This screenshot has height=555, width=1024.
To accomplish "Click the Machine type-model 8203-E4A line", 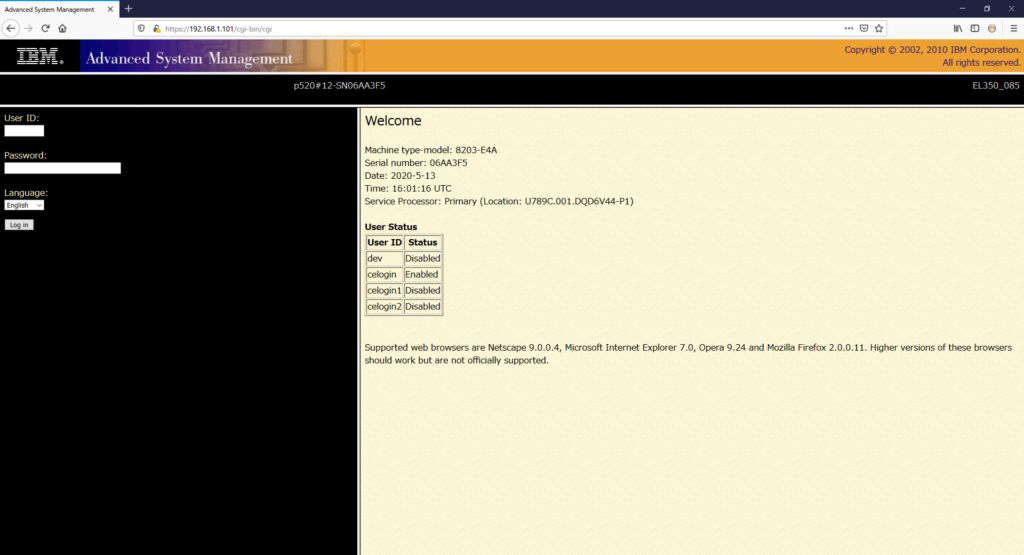I will click(x=431, y=150).
